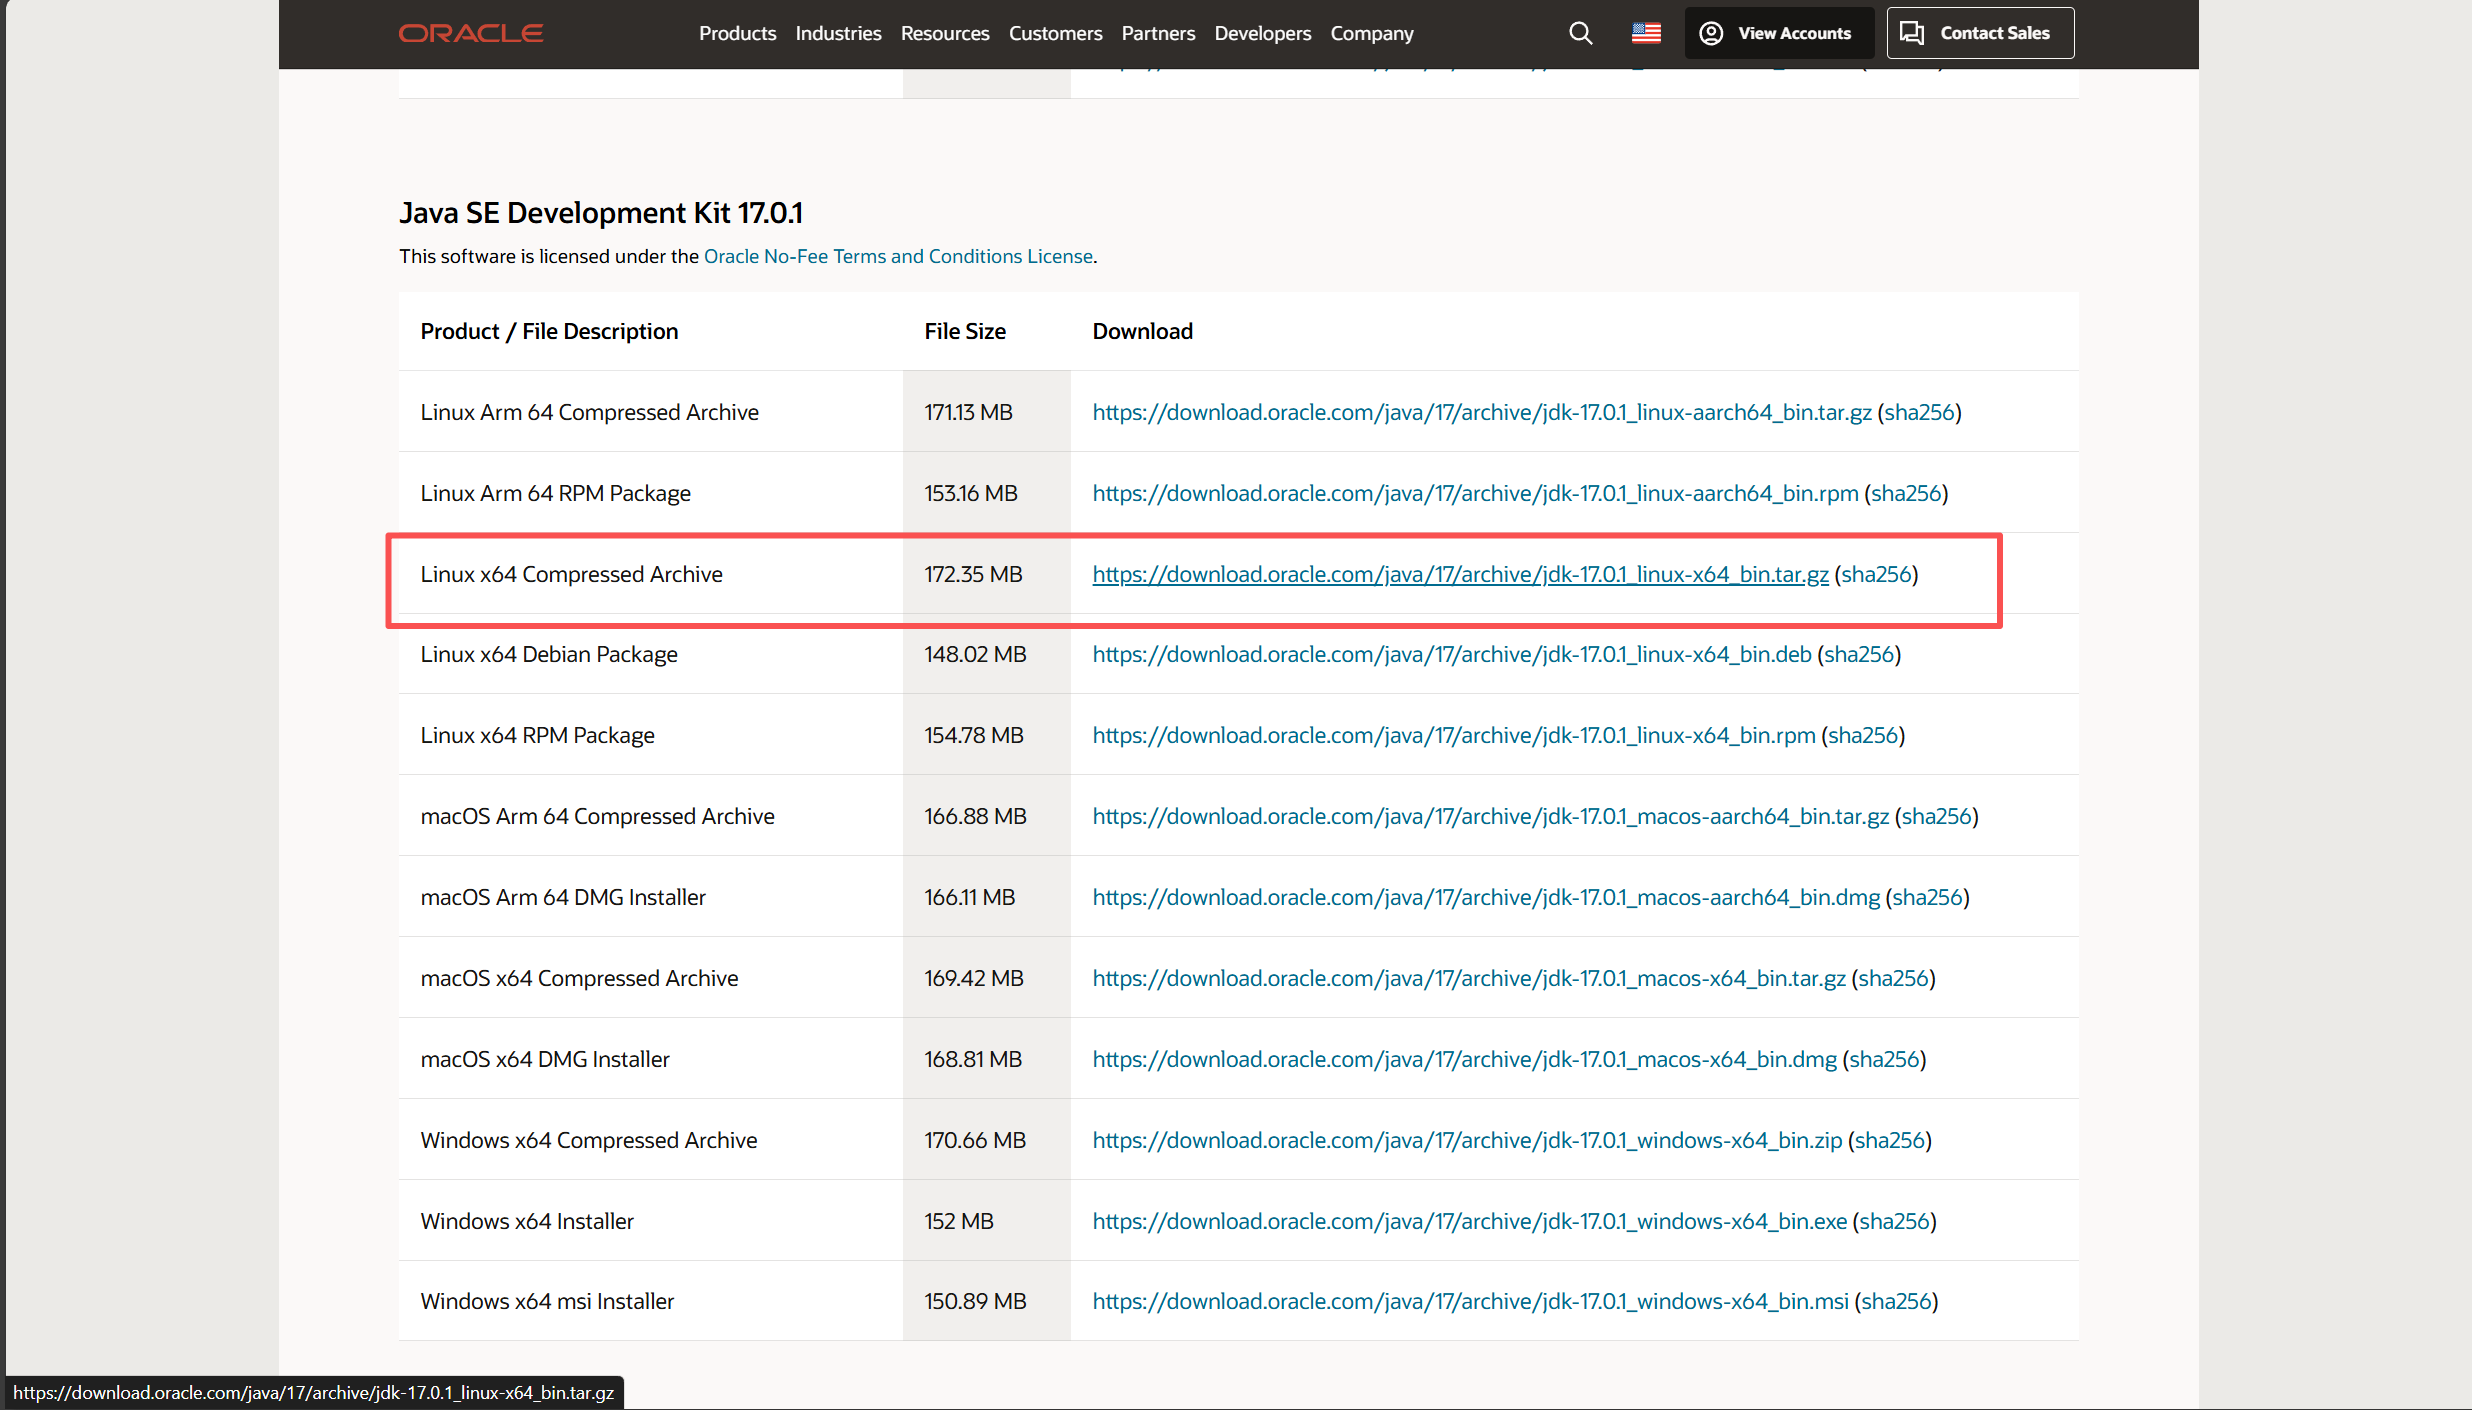This screenshot has height=1410, width=2472.
Task: Download Linux x64 Compressed Archive tar.gz
Action: tap(1460, 574)
